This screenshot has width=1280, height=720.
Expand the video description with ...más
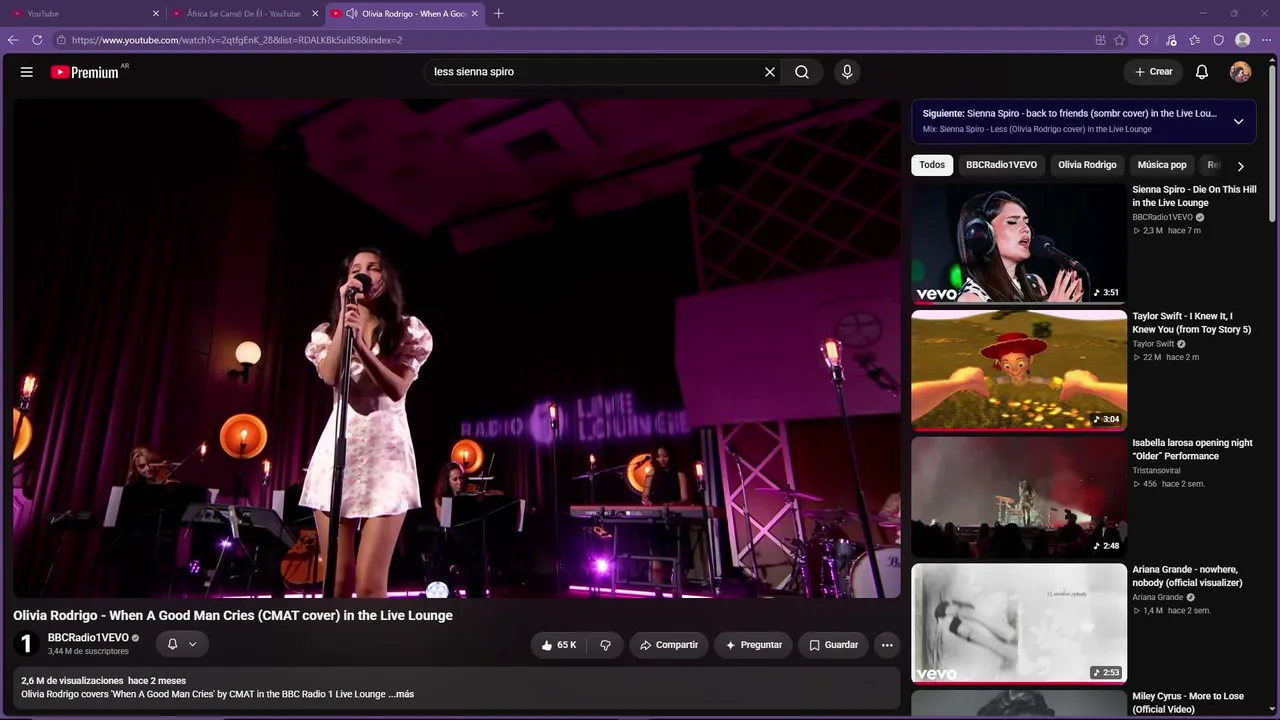(x=401, y=694)
